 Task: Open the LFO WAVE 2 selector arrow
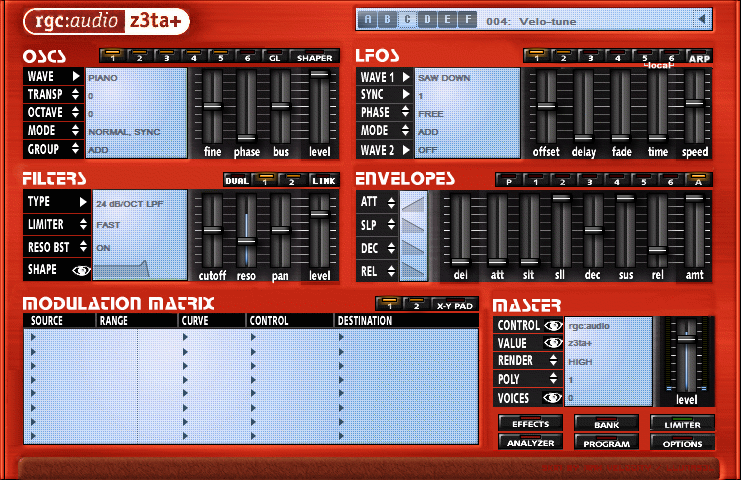point(406,150)
